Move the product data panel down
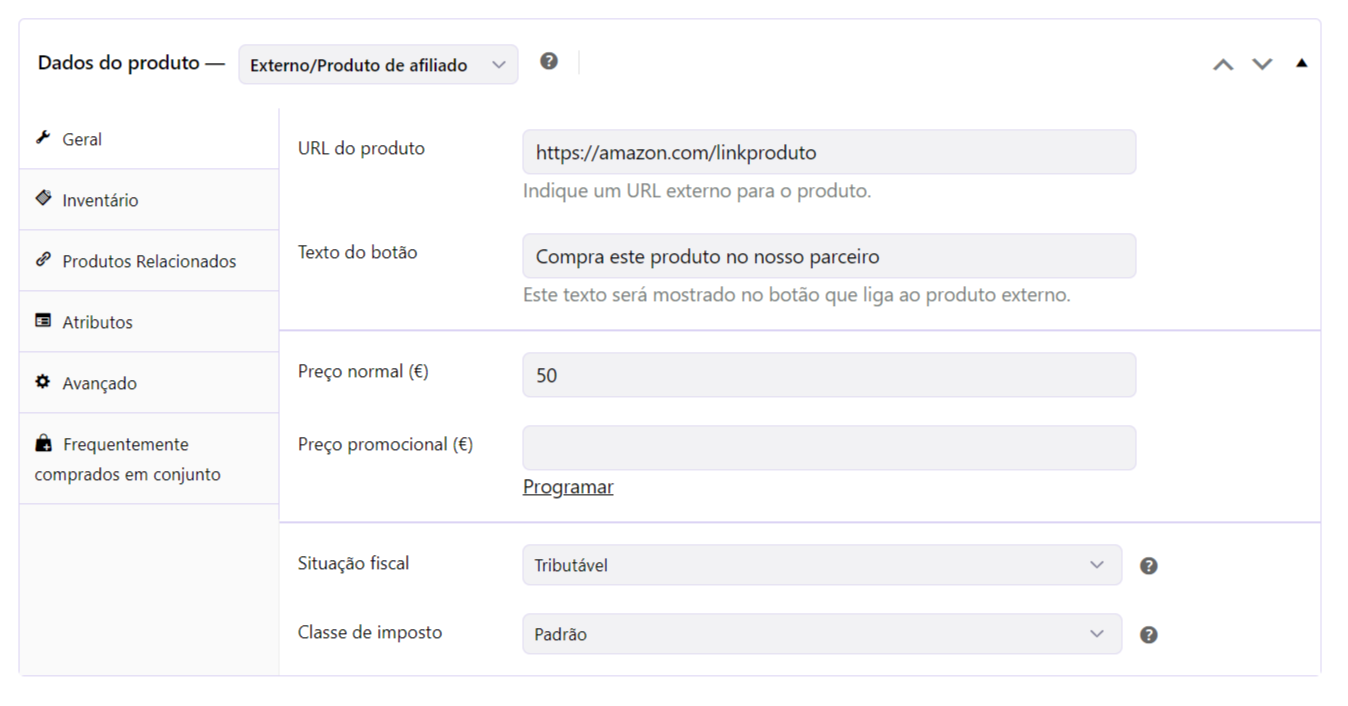The width and height of the screenshot is (1348, 706). click(1263, 64)
